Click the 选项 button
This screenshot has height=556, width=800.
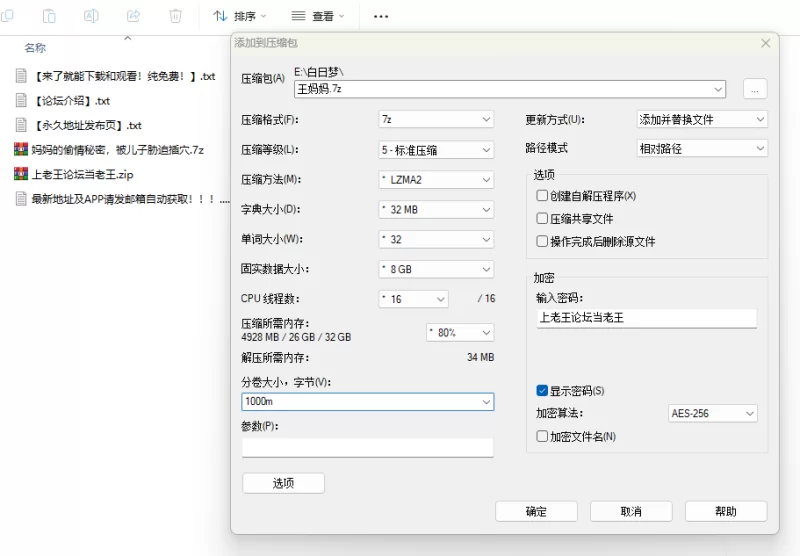pos(283,483)
